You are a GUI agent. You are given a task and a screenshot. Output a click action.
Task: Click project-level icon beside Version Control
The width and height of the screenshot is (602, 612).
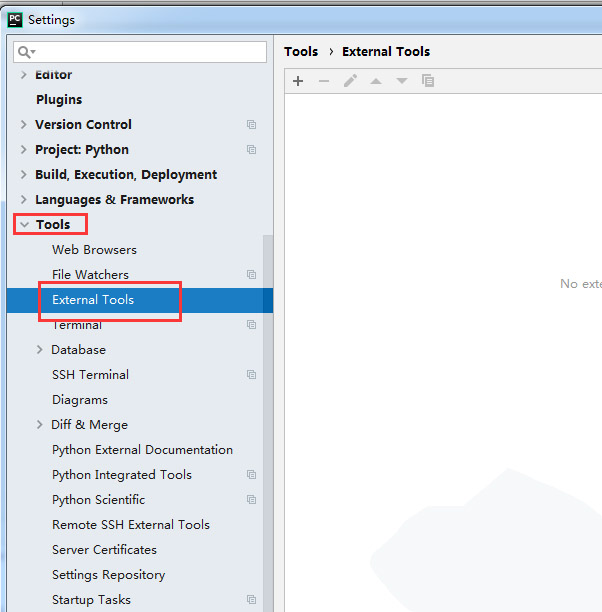(251, 125)
